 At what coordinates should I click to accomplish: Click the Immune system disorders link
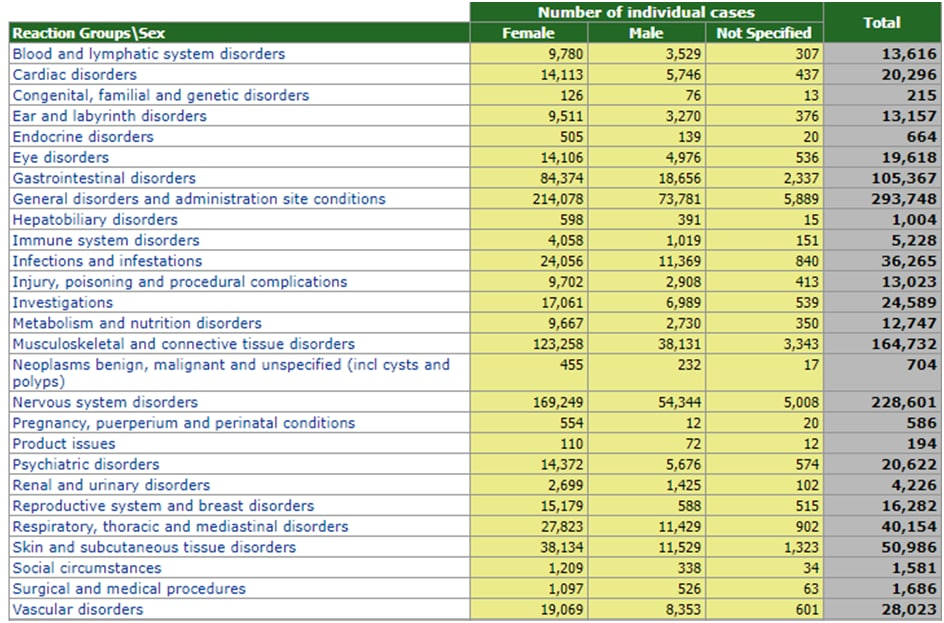(x=106, y=240)
